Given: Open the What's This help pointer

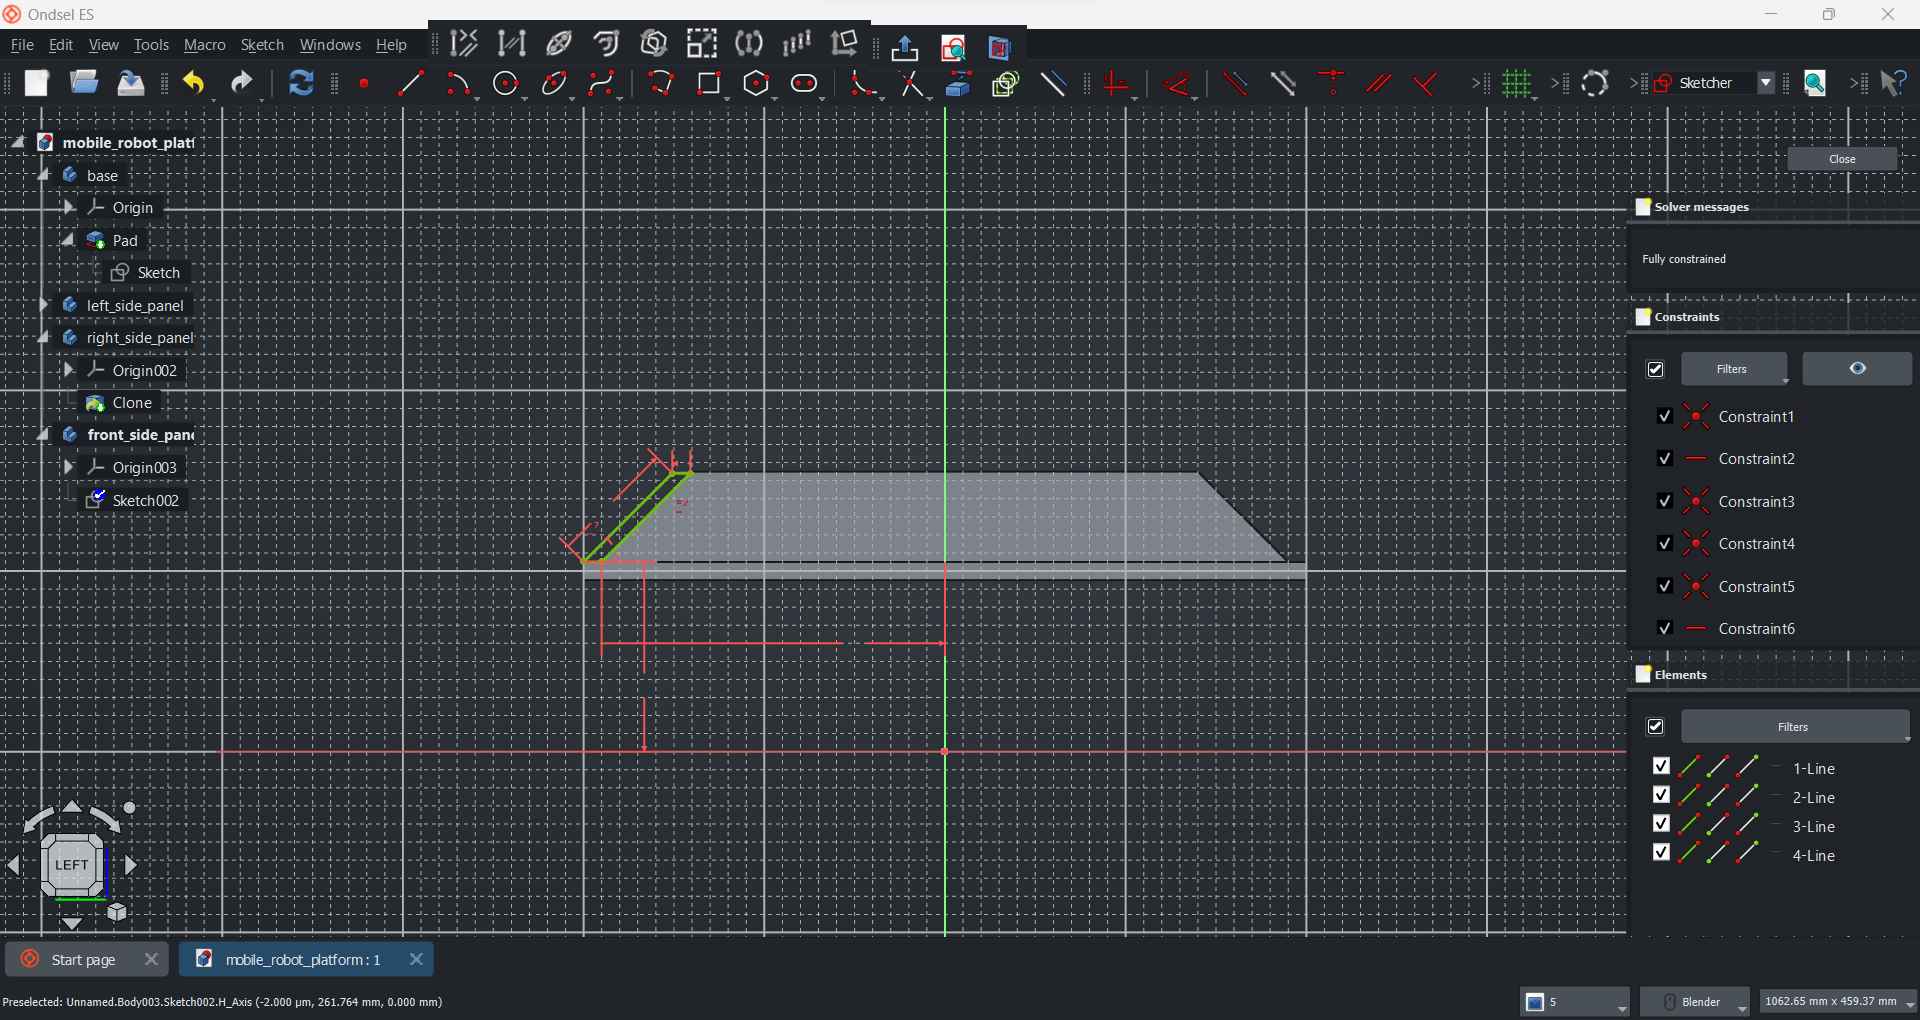Looking at the screenshot, I should click(x=1894, y=83).
